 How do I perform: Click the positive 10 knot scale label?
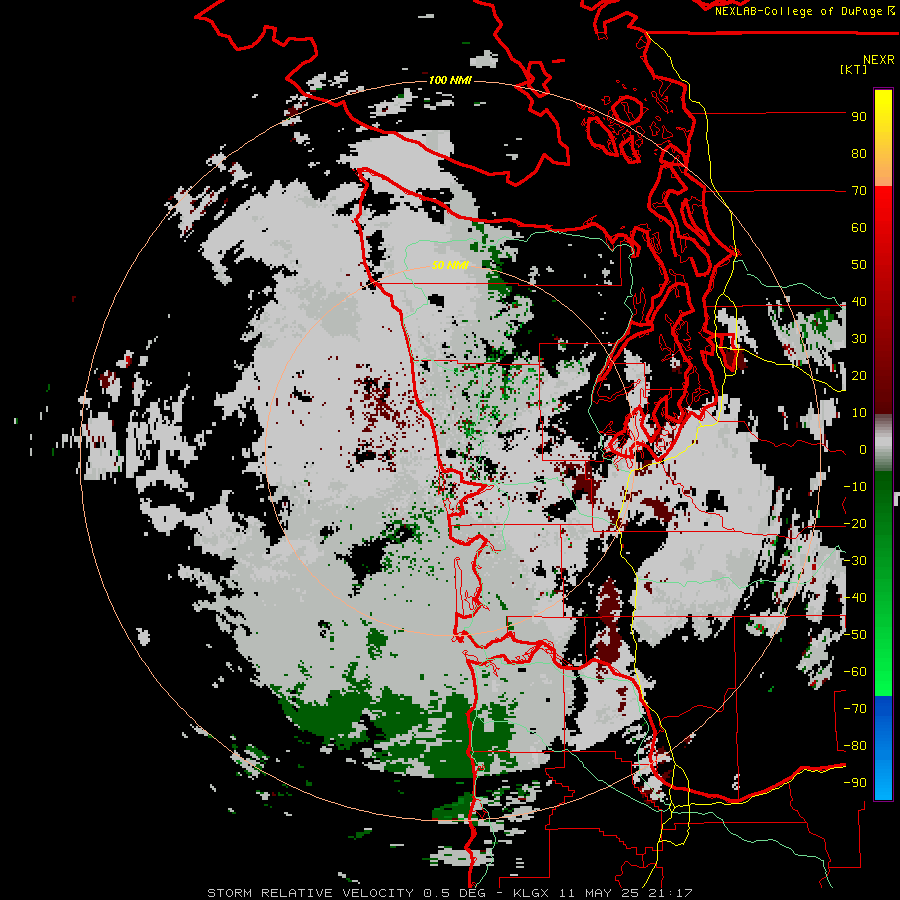(x=859, y=413)
